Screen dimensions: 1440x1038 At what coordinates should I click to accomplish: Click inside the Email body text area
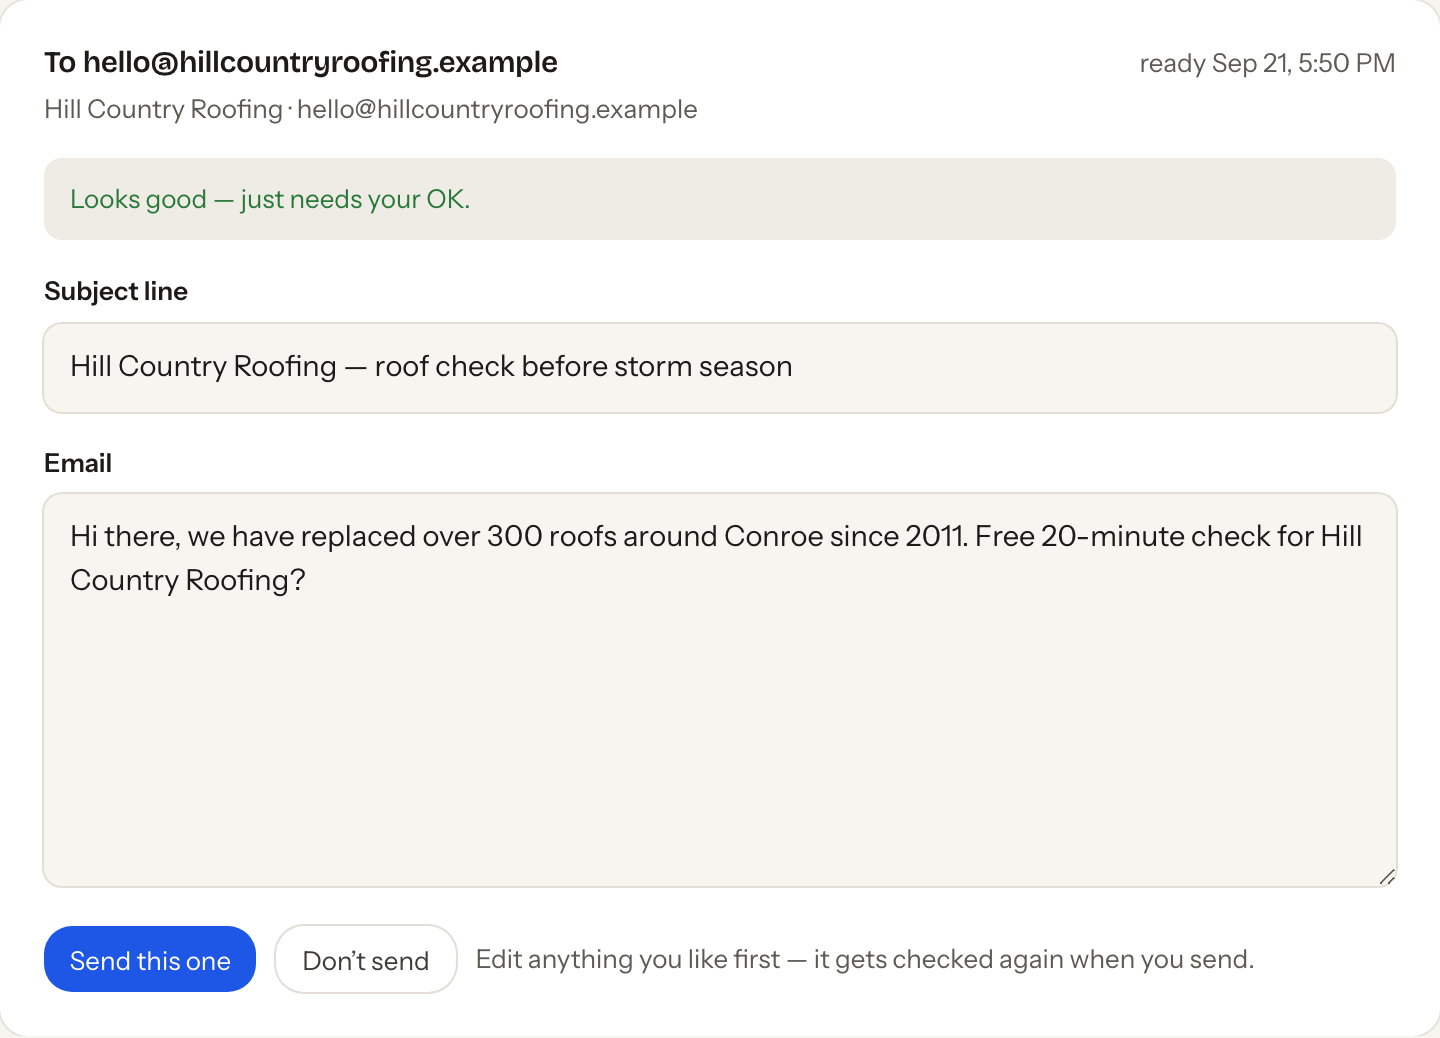click(x=720, y=690)
